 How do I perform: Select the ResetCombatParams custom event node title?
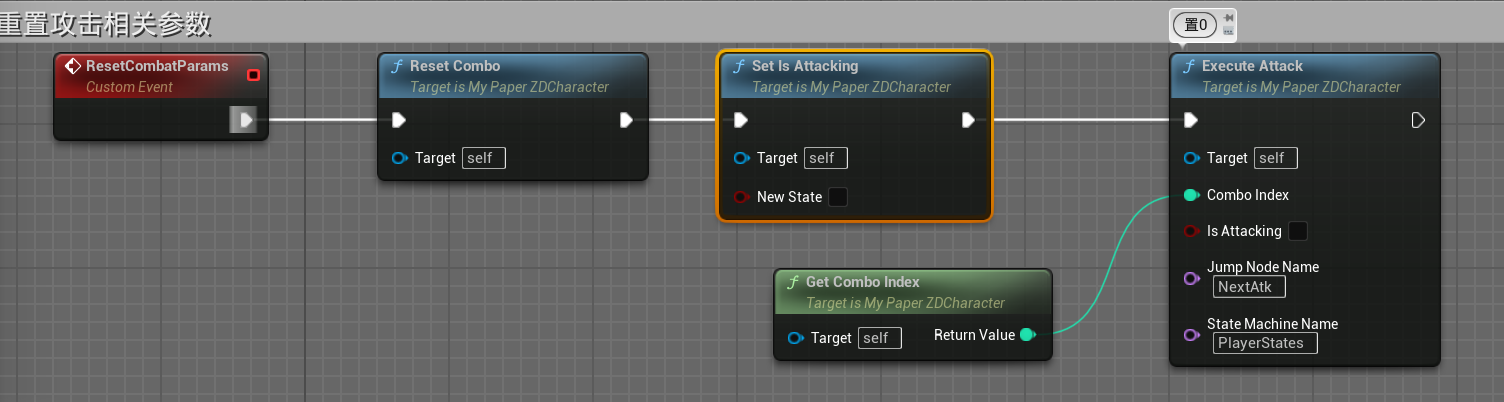[x=157, y=66]
